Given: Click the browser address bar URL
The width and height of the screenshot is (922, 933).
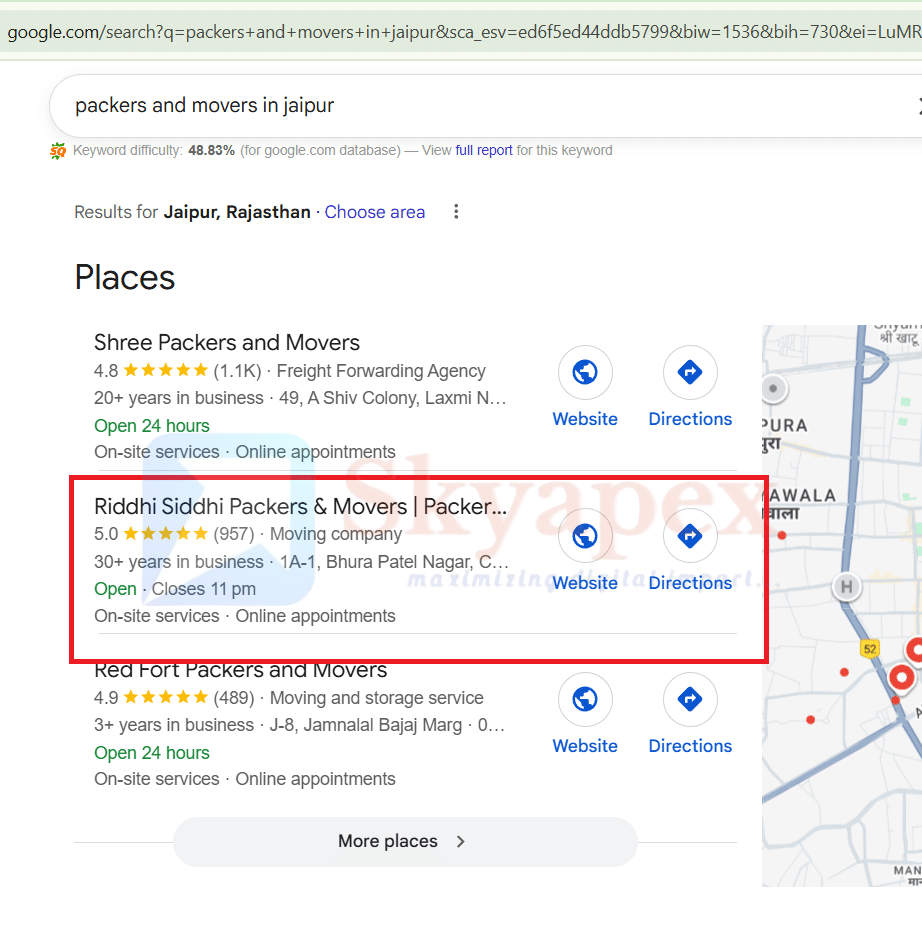Looking at the screenshot, I should click(460, 32).
